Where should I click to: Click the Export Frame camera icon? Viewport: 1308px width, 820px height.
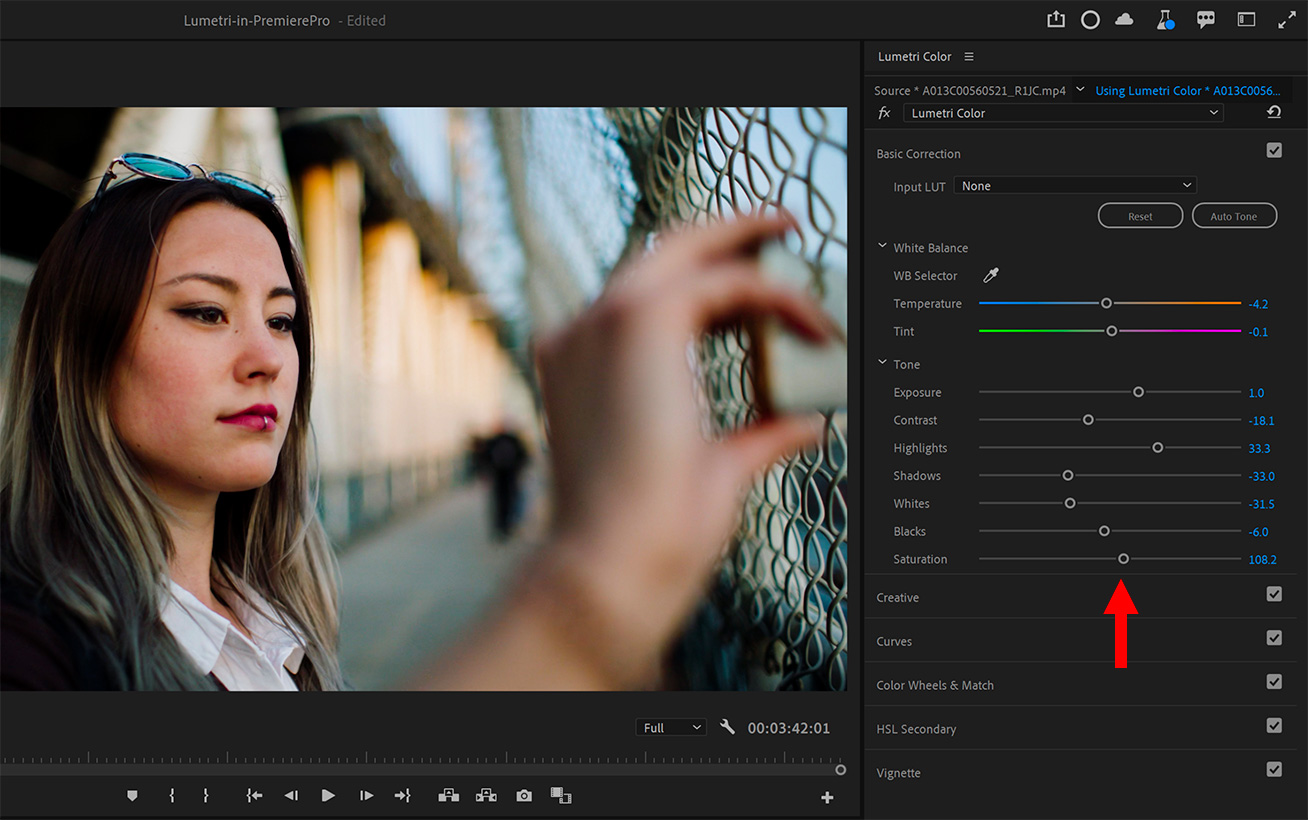click(524, 796)
